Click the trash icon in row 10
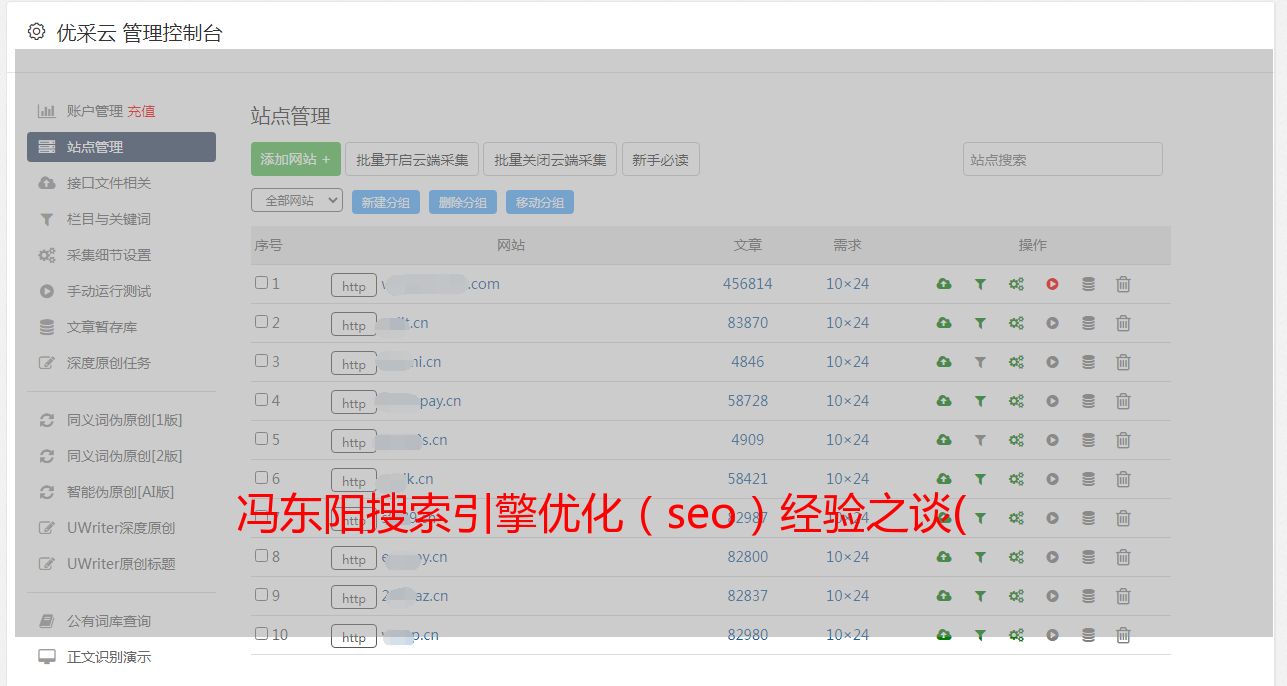 [1123, 635]
